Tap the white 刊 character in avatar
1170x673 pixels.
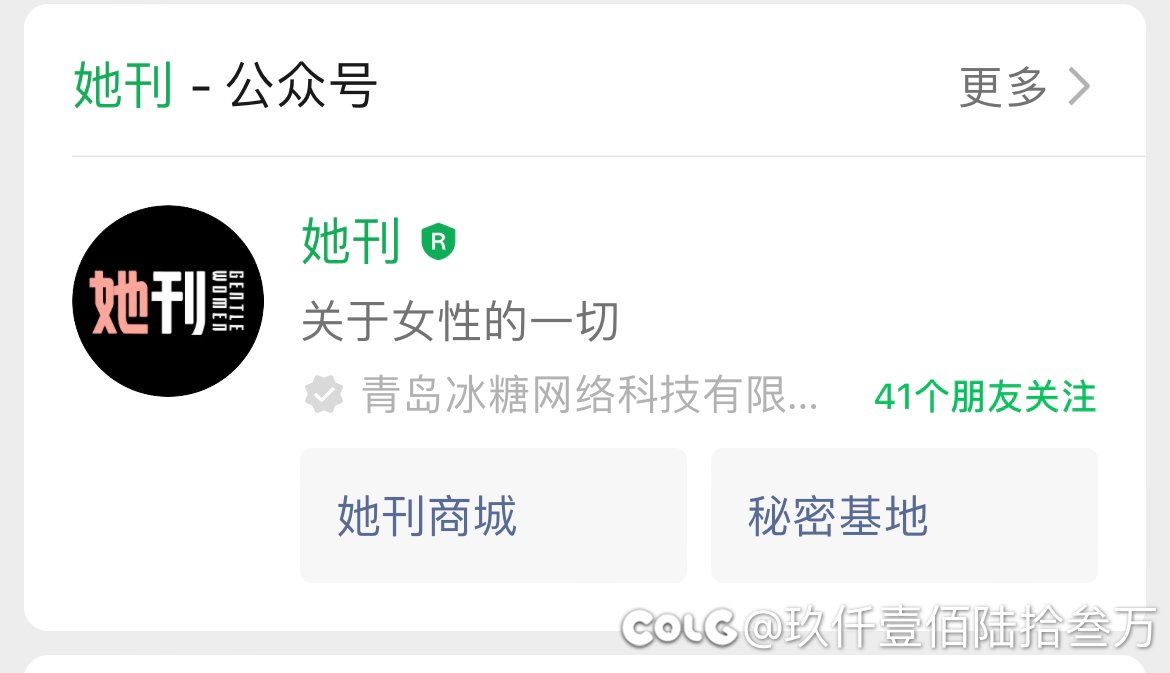pyautogui.click(x=179, y=302)
